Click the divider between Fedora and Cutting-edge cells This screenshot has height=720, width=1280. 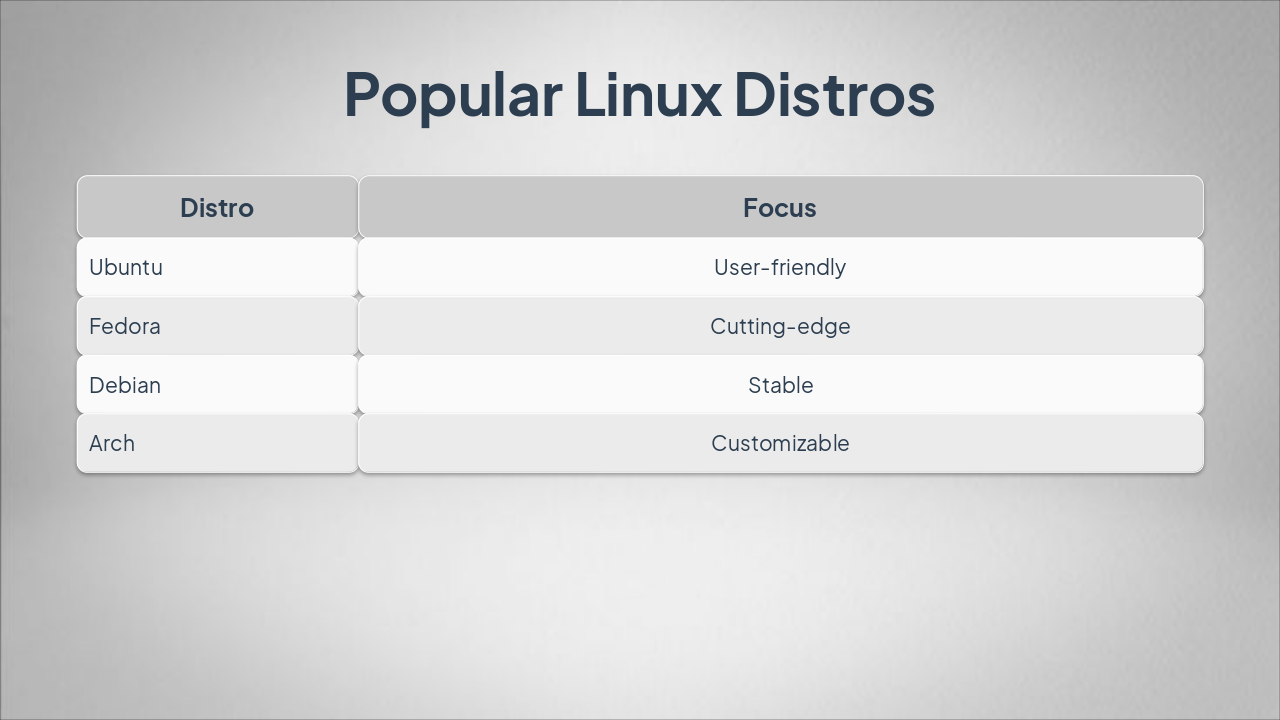pyautogui.click(x=358, y=326)
